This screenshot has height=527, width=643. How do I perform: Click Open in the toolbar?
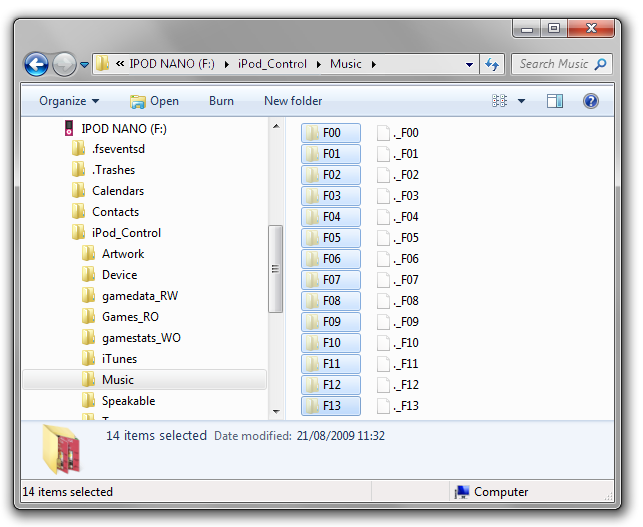[x=155, y=101]
